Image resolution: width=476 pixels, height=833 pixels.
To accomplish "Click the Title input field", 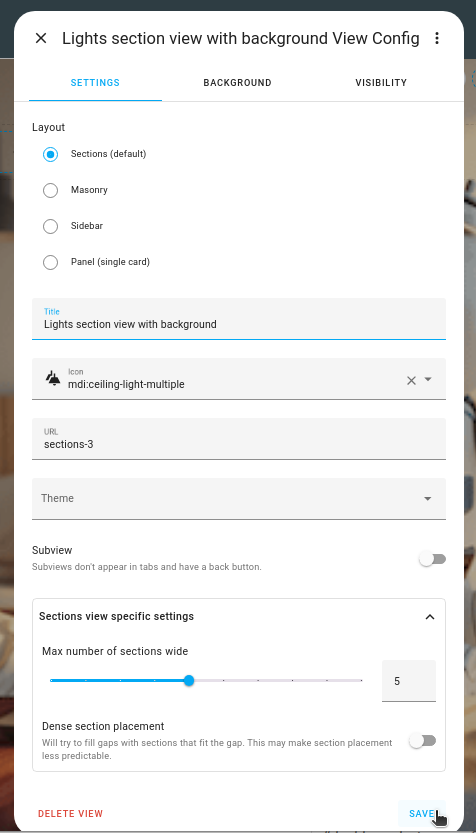I will coord(239,319).
